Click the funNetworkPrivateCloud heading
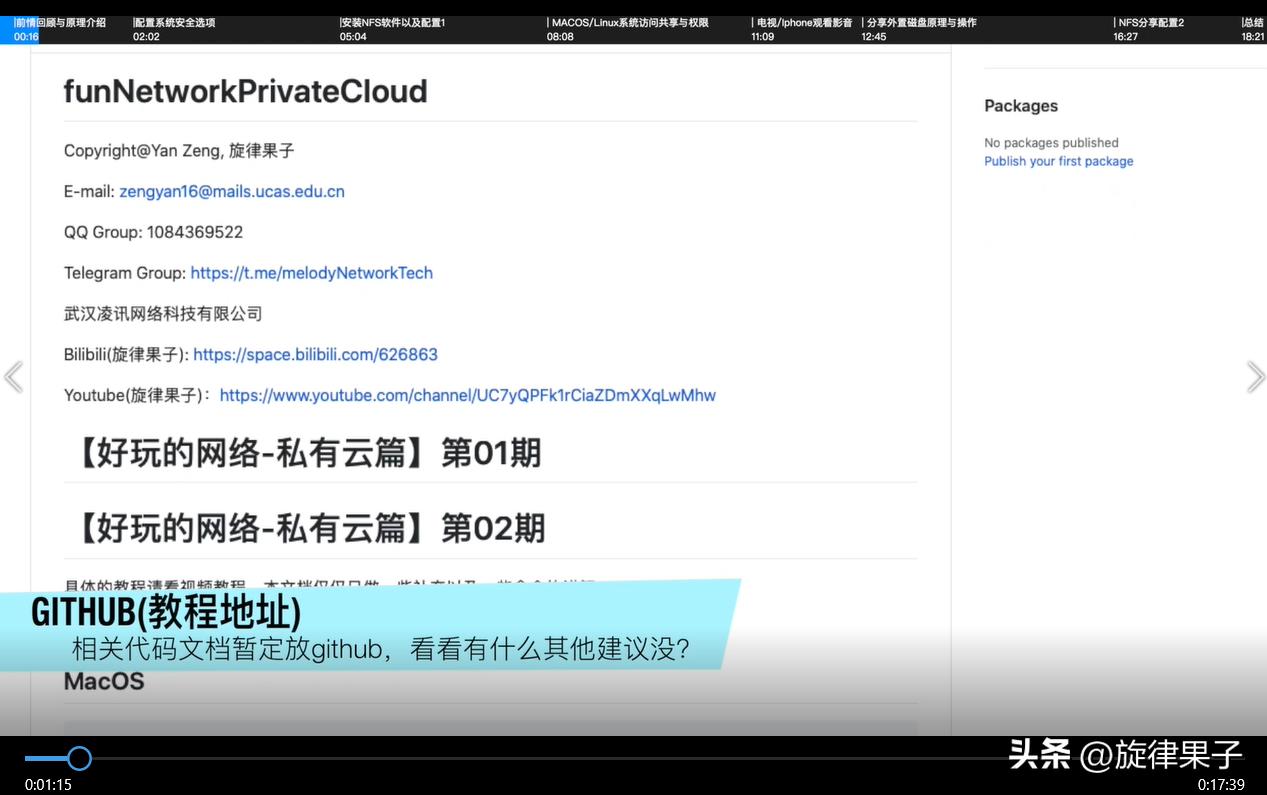This screenshot has height=795, width=1267. coord(244,91)
